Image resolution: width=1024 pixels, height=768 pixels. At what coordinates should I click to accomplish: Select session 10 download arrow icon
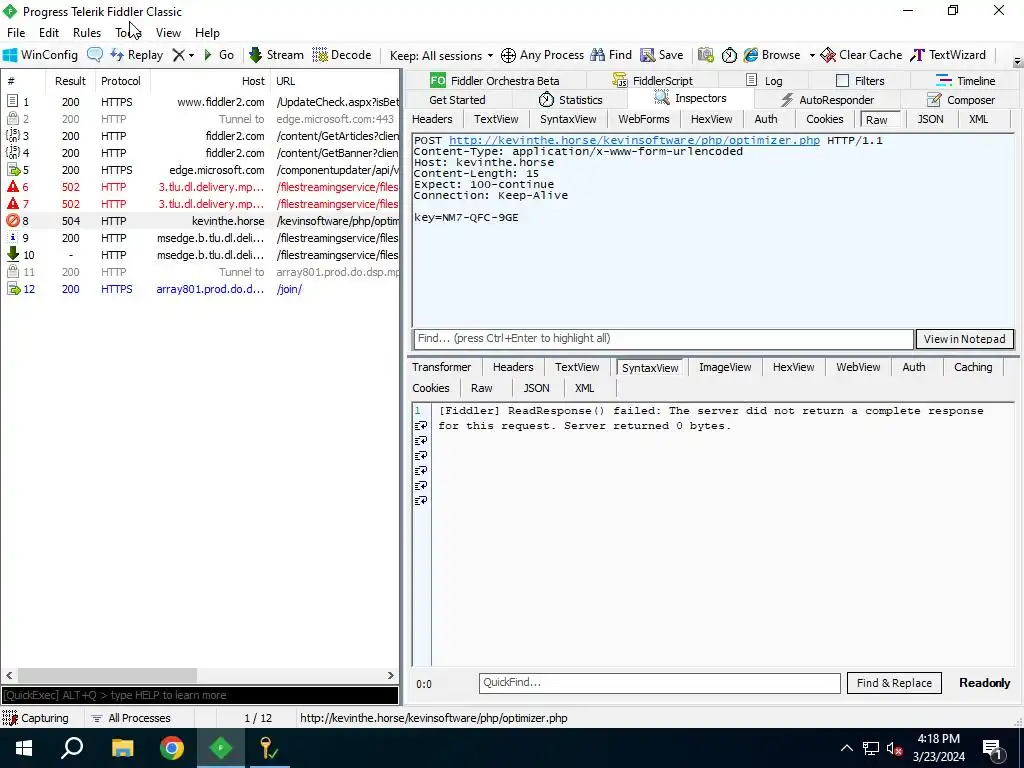[x=12, y=255]
